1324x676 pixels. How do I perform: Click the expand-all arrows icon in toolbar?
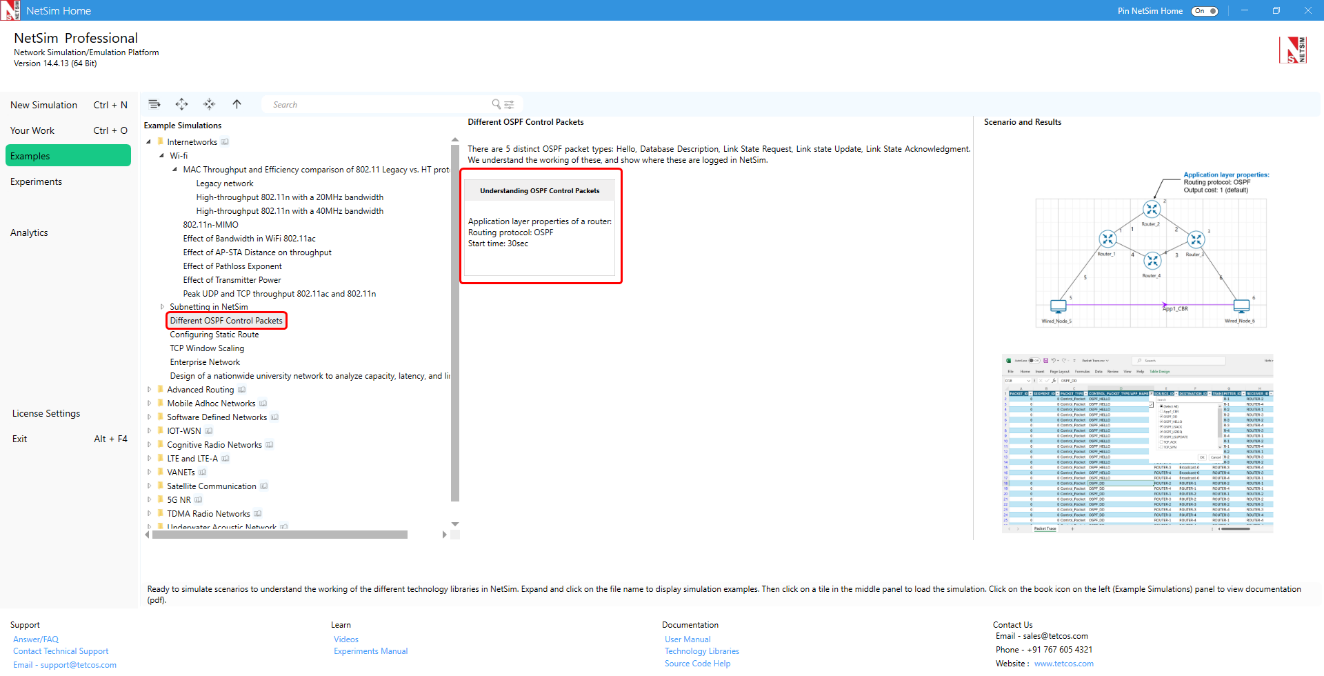click(182, 104)
